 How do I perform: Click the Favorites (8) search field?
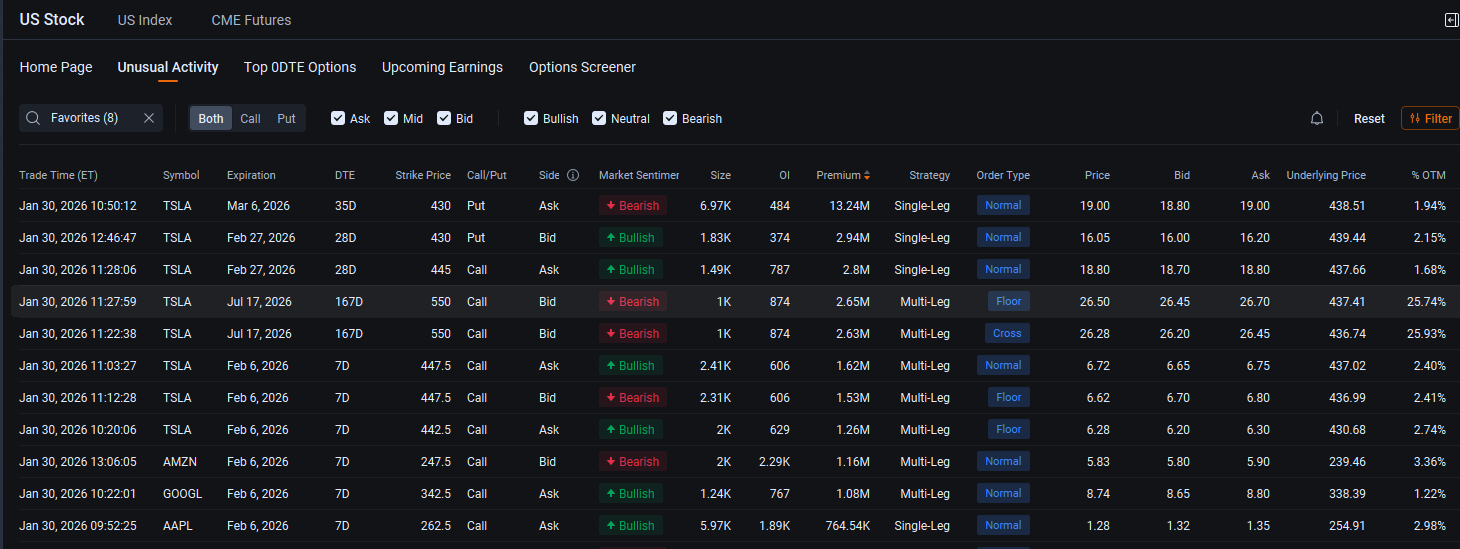[91, 118]
